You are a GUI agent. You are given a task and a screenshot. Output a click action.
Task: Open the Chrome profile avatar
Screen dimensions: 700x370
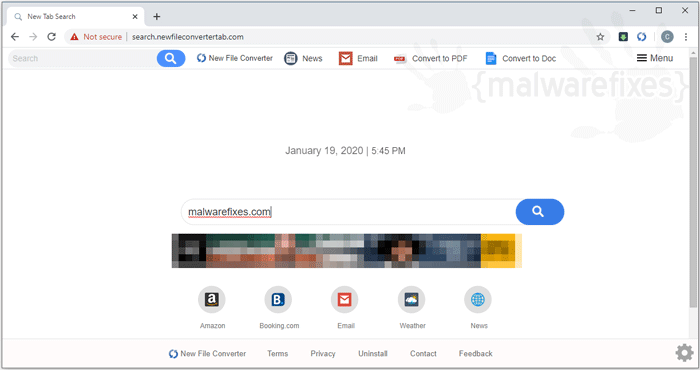pos(667,37)
